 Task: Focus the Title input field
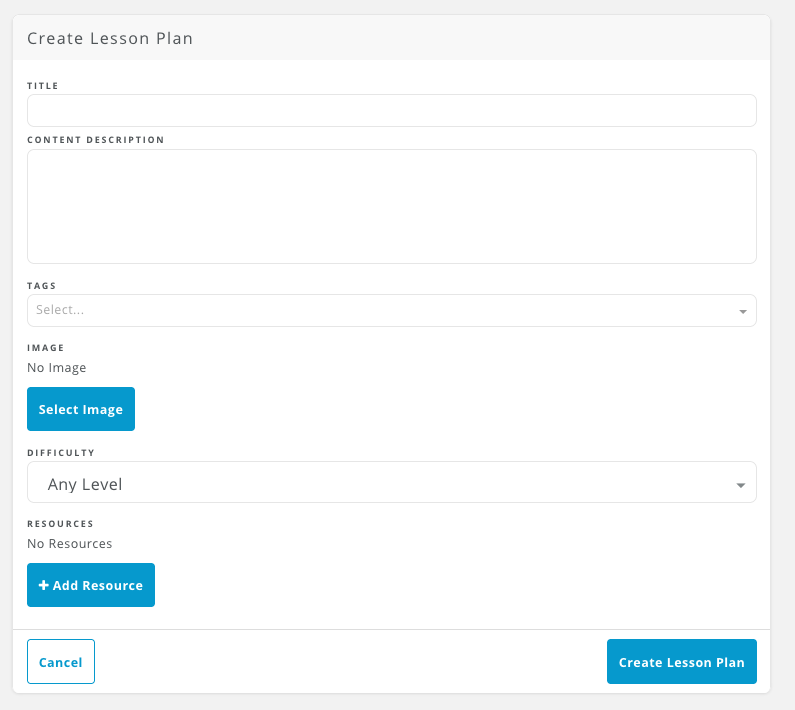[391, 111]
